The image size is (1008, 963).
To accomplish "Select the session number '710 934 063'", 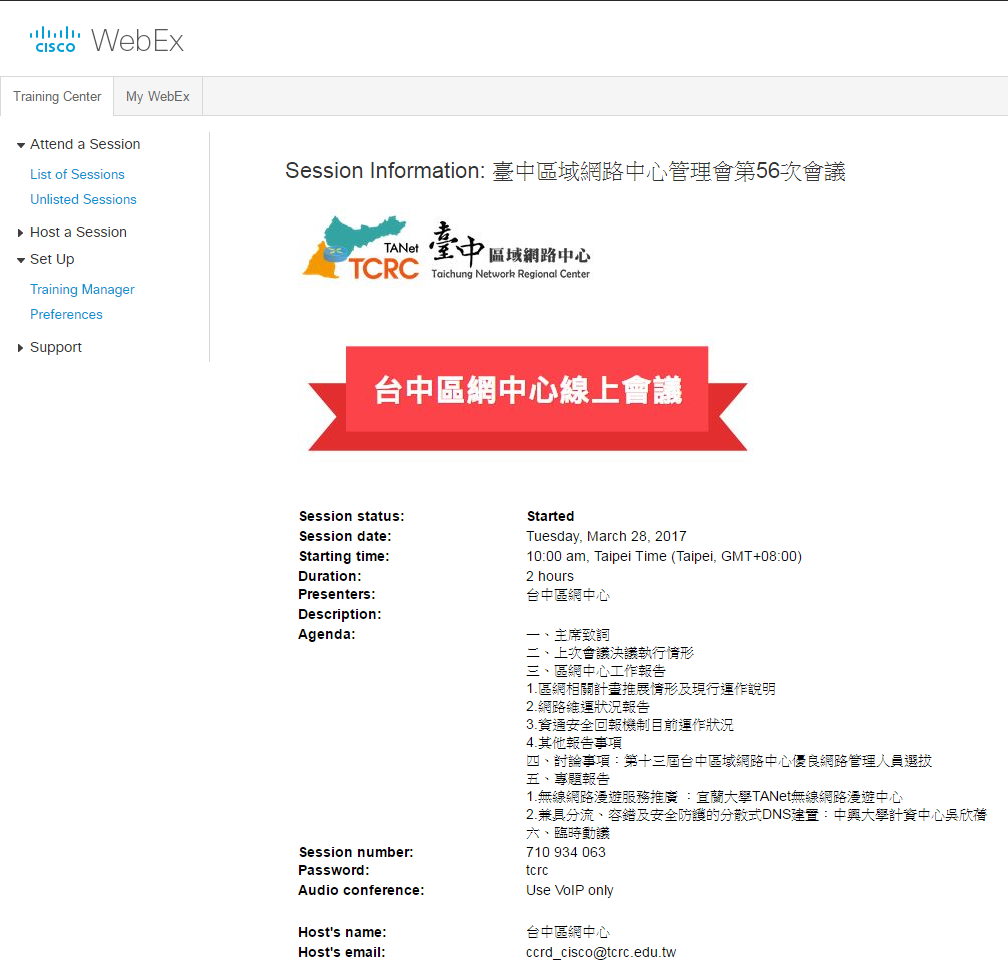I will [x=566, y=852].
